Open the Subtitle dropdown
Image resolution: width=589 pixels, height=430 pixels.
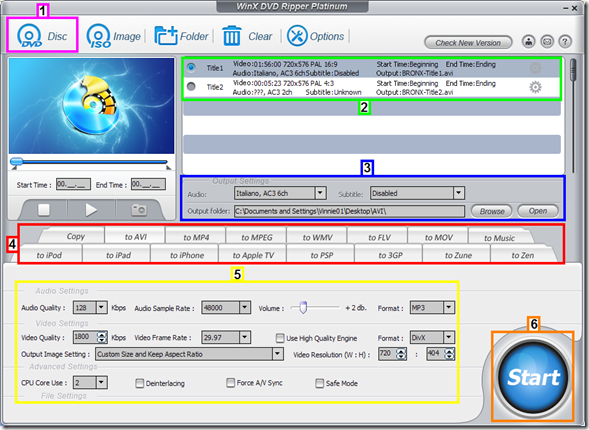(458, 193)
